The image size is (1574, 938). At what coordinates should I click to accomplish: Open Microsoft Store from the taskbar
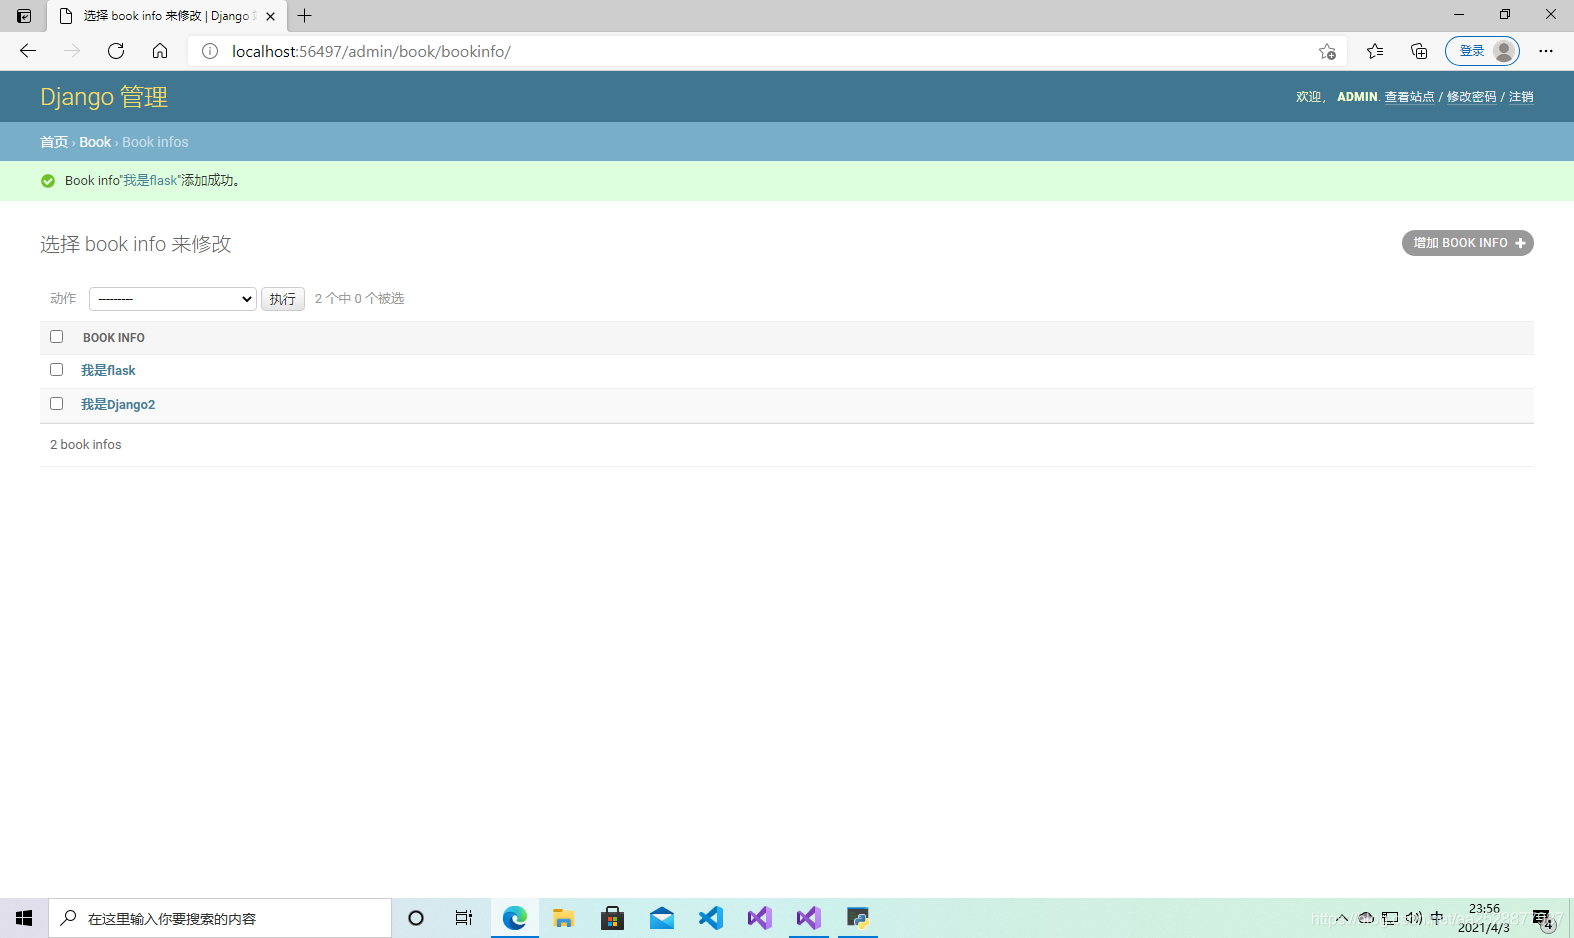click(x=613, y=918)
